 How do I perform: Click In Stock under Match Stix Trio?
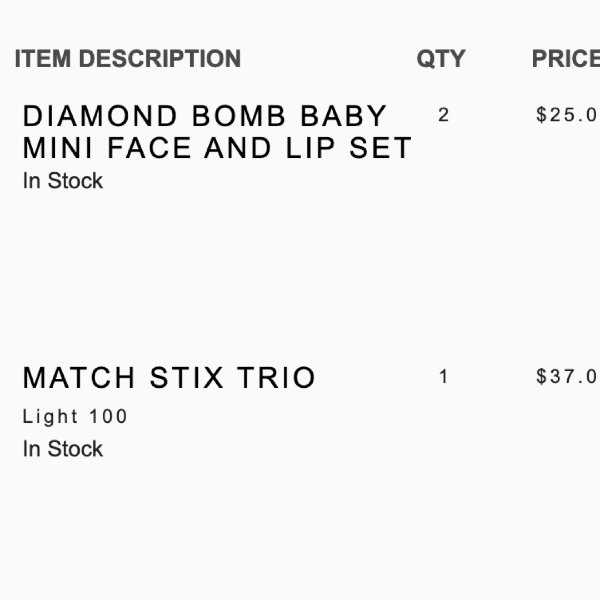pyautogui.click(x=63, y=448)
